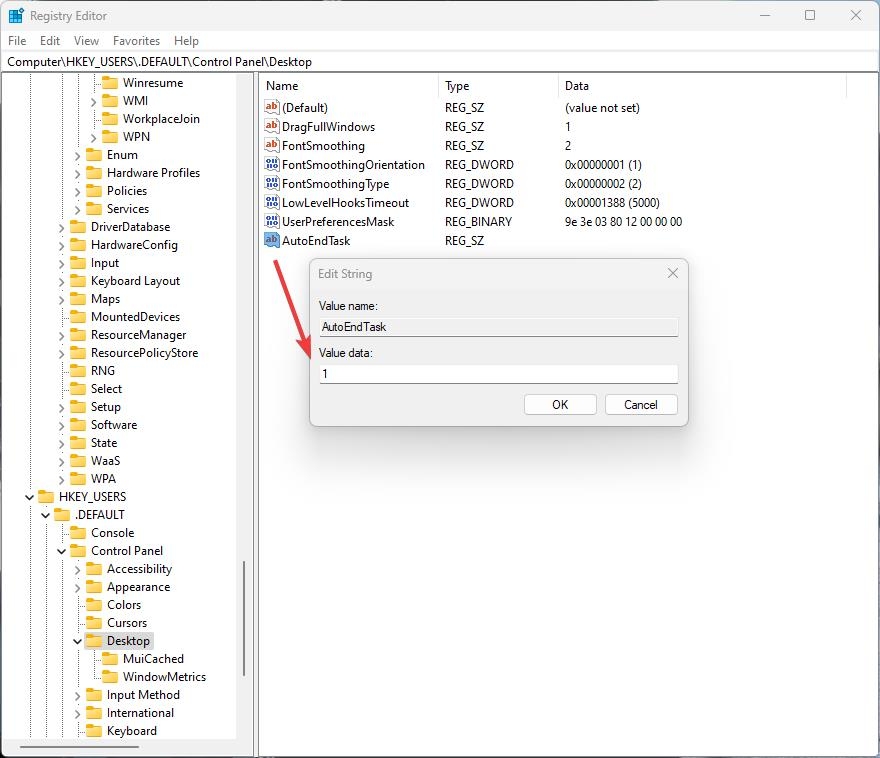Collapse the HKEY_USERS node
The image size is (880, 758).
(29, 497)
